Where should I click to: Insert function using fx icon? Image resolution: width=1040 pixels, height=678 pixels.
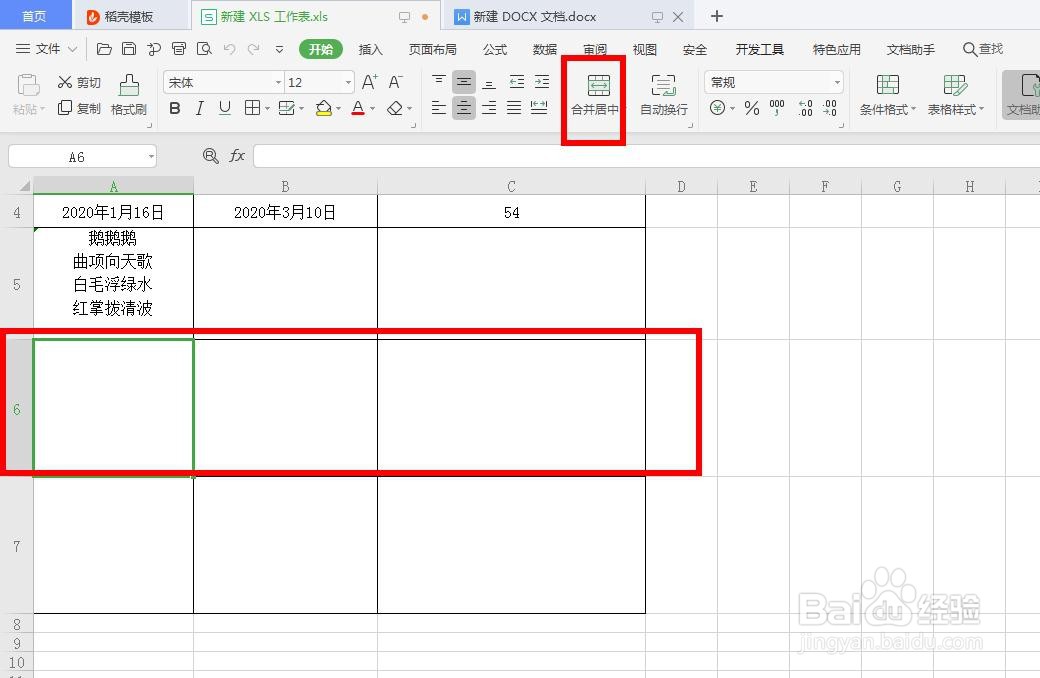click(237, 156)
